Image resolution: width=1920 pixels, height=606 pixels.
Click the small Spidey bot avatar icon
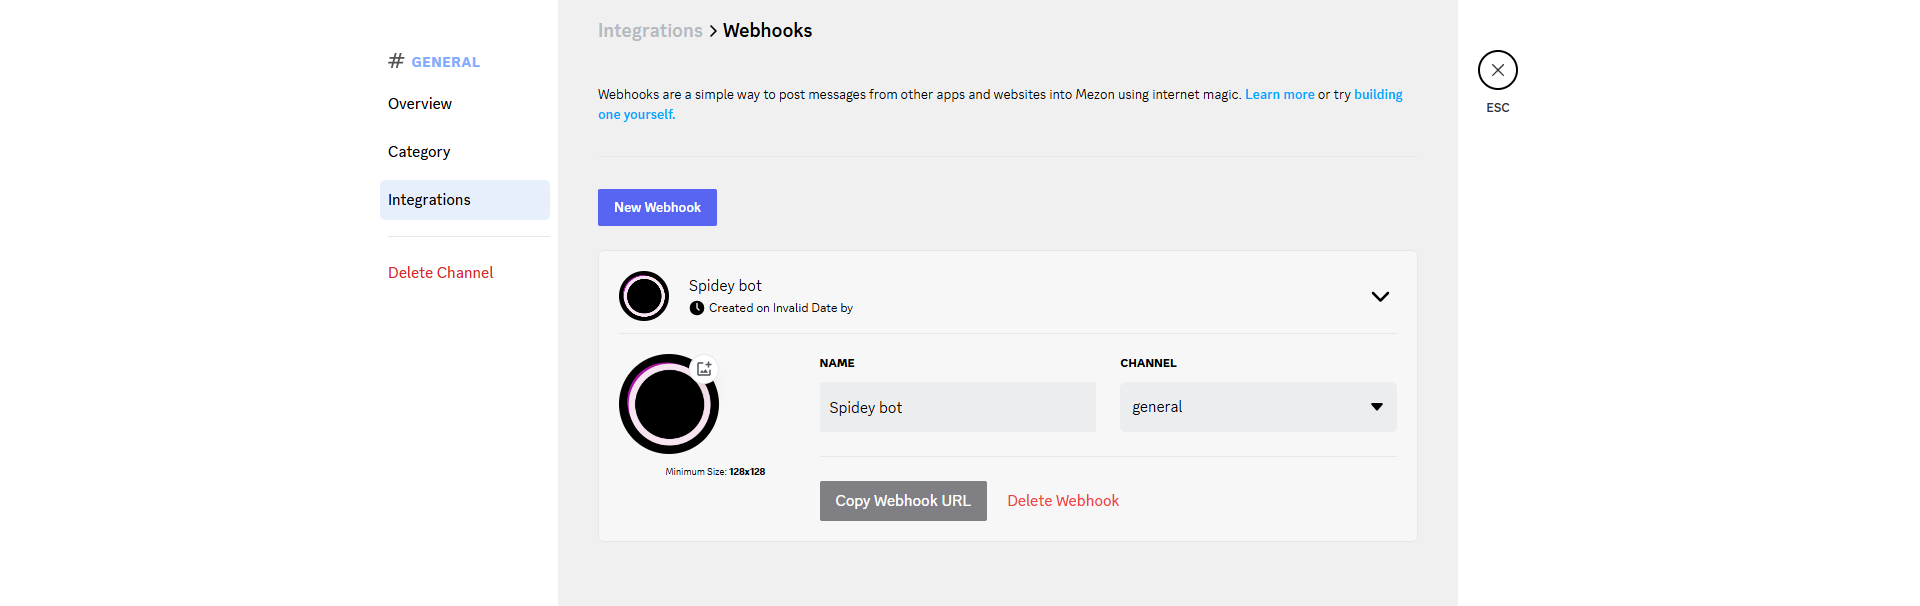(x=644, y=296)
